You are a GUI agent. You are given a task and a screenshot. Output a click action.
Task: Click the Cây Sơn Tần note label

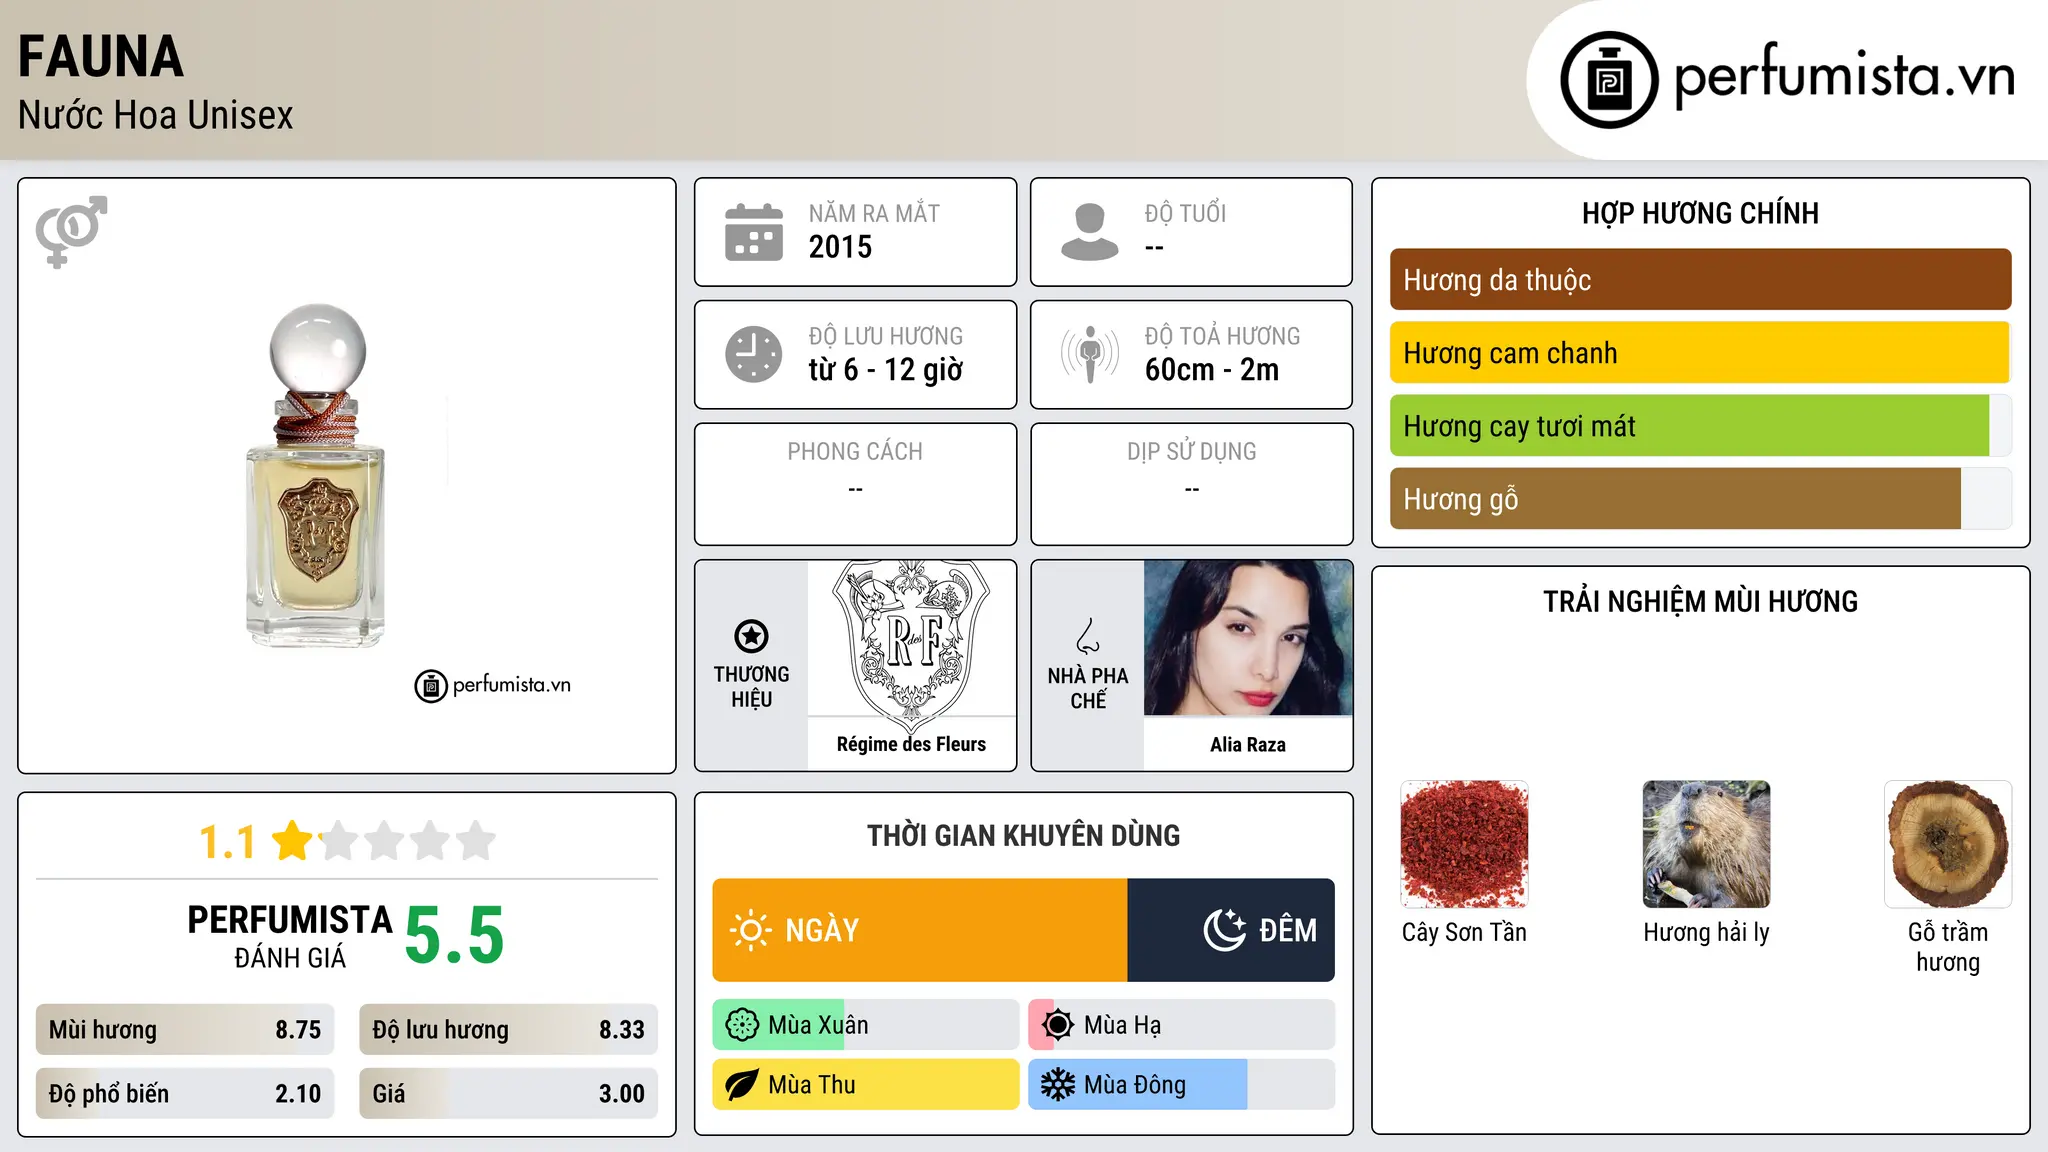pos(1464,932)
